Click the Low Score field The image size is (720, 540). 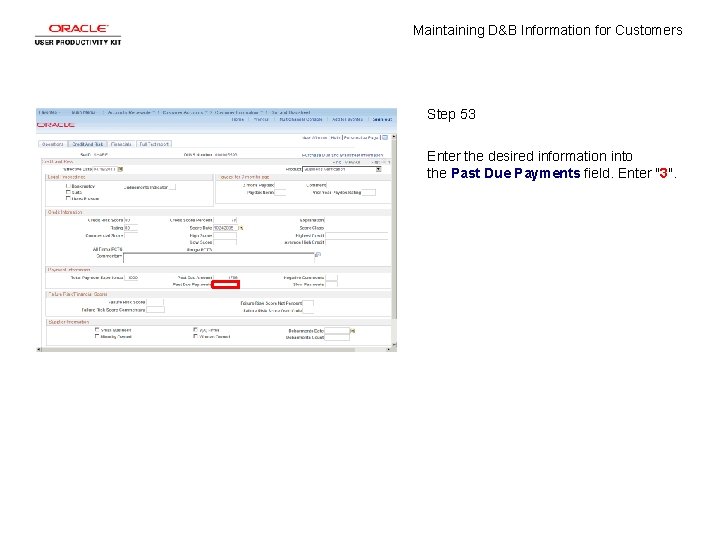click(x=225, y=242)
